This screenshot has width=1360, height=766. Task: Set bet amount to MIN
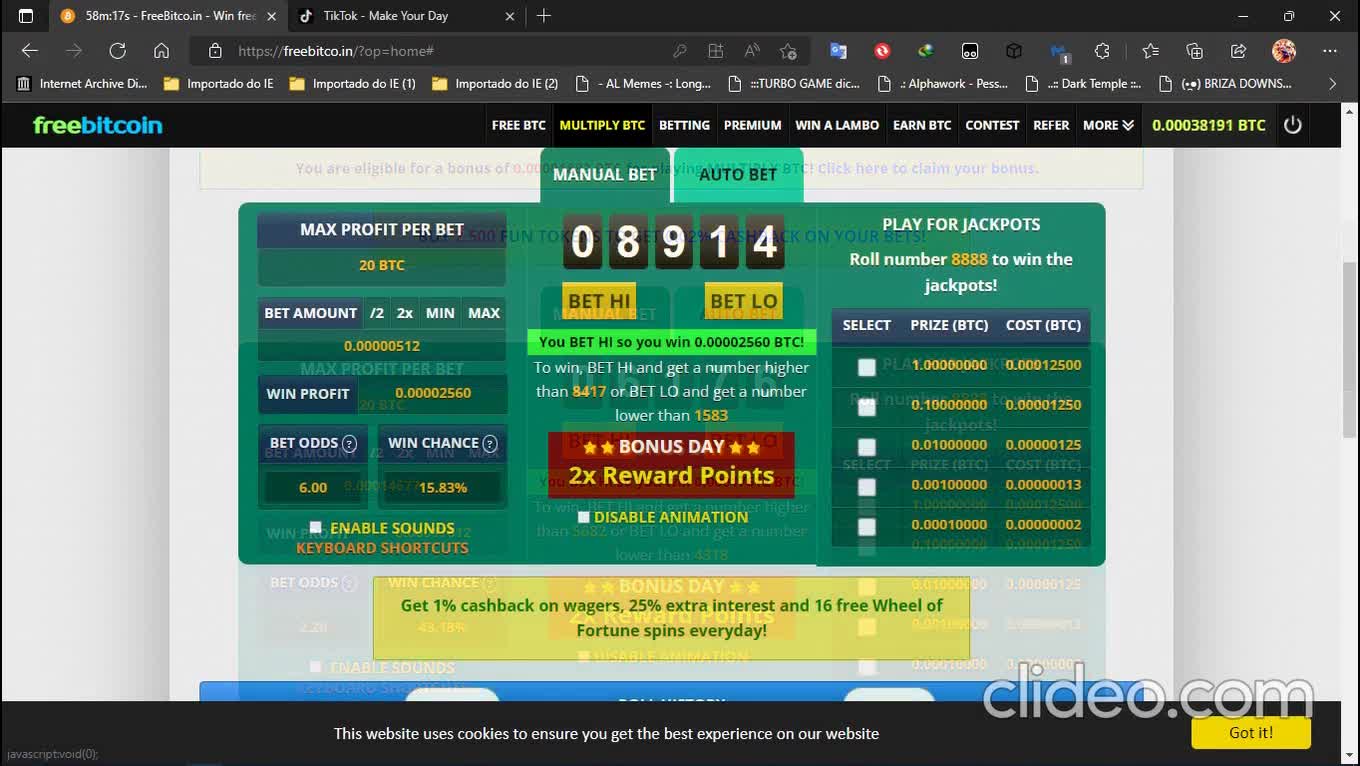(x=440, y=313)
